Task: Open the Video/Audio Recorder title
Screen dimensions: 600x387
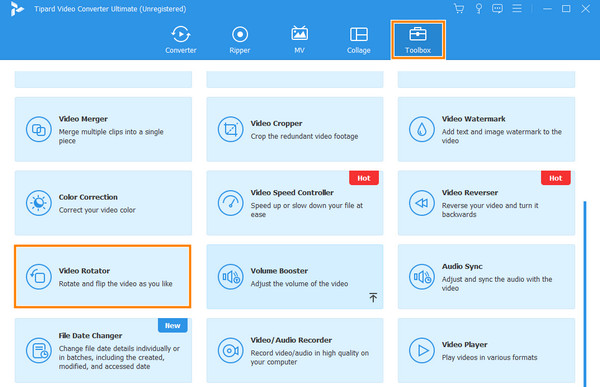Action: pos(291,340)
